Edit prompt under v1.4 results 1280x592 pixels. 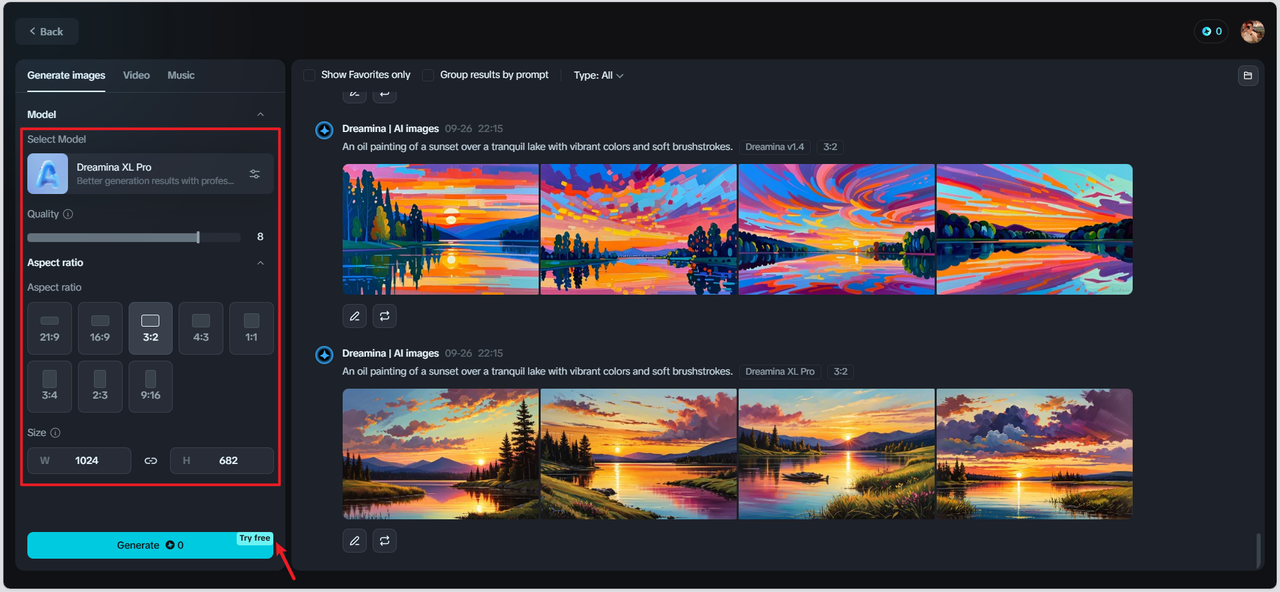[x=354, y=316]
